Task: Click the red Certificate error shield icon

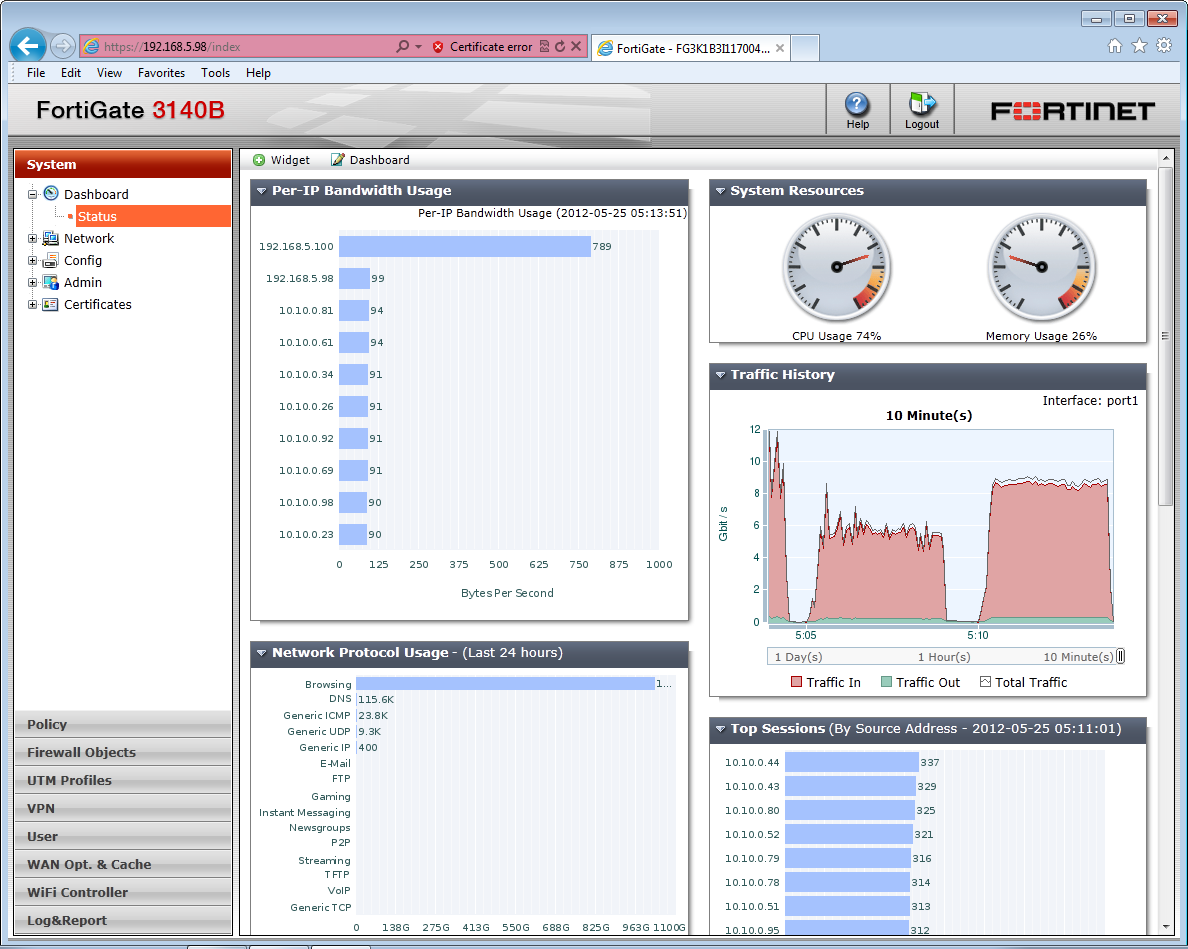Action: click(x=438, y=47)
